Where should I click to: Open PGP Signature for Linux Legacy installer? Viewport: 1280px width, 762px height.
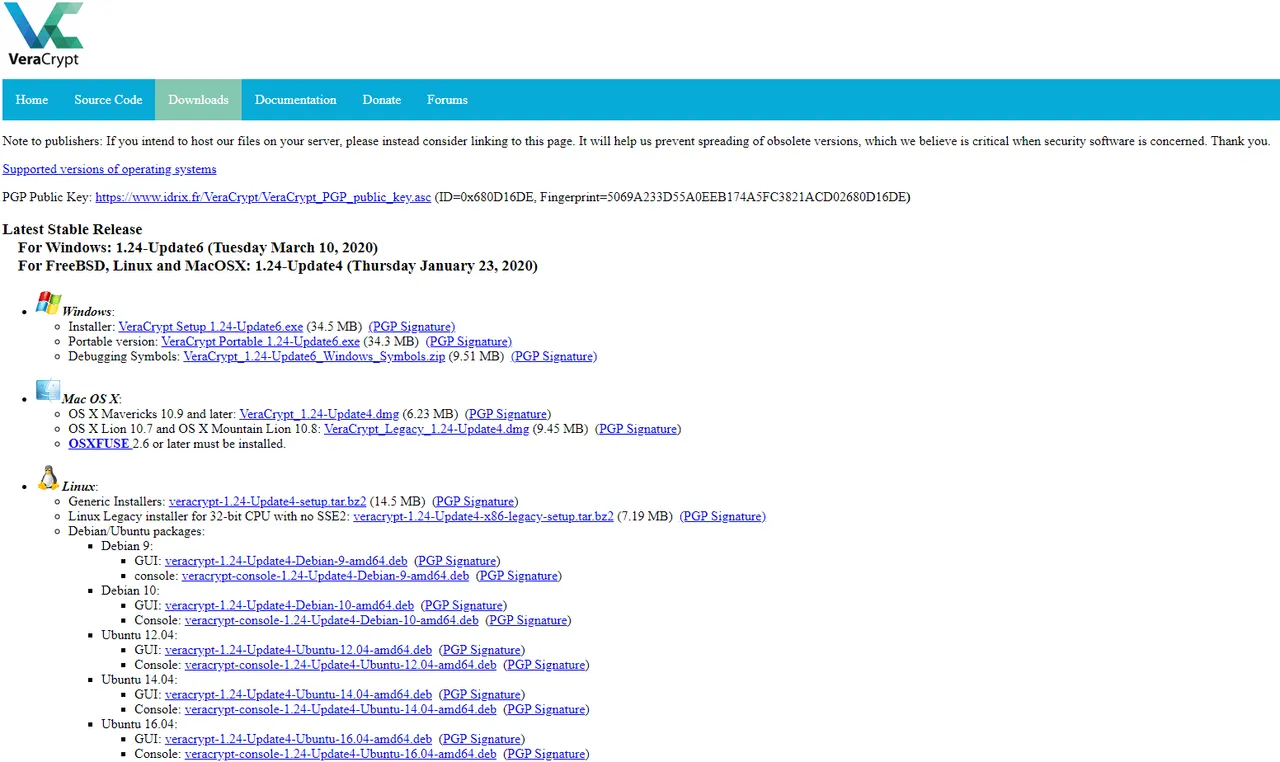click(x=723, y=516)
